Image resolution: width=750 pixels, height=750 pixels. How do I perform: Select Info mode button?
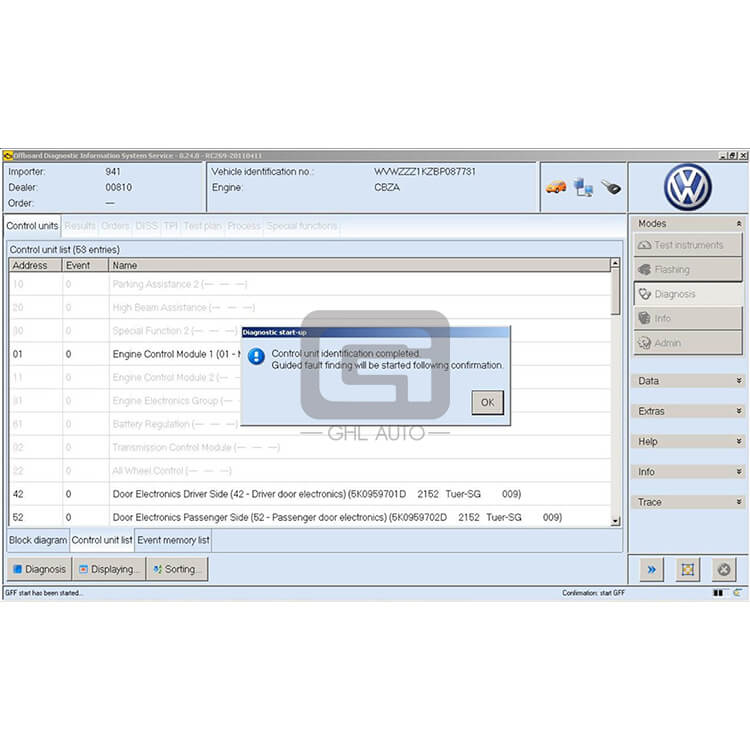point(688,318)
